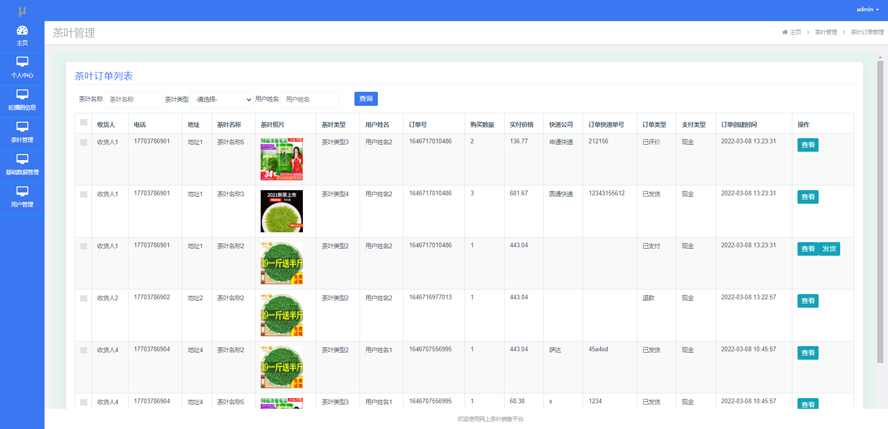Screen dimensions: 888x429
Task: Open 轮播图信息 in the sidebar
Action: [x=22, y=101]
